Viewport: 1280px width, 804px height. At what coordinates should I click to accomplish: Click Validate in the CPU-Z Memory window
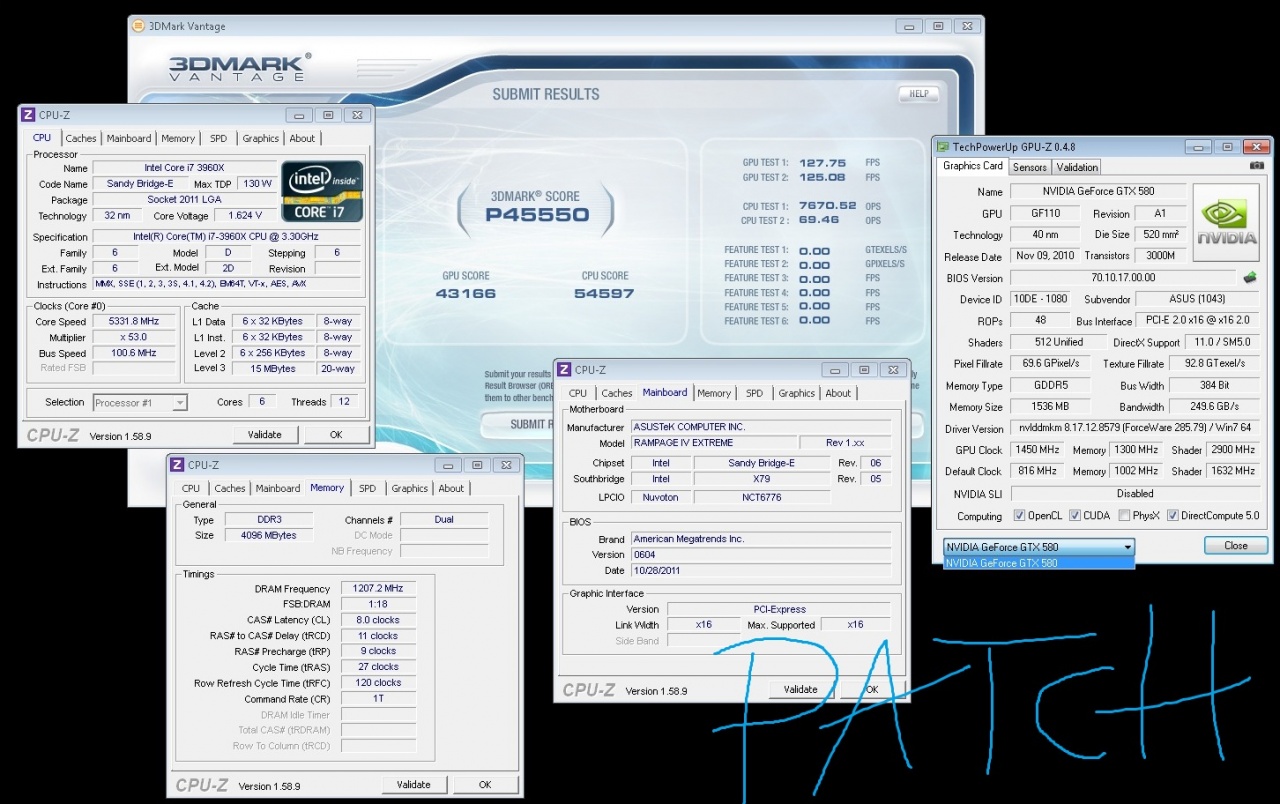pyautogui.click(x=413, y=785)
